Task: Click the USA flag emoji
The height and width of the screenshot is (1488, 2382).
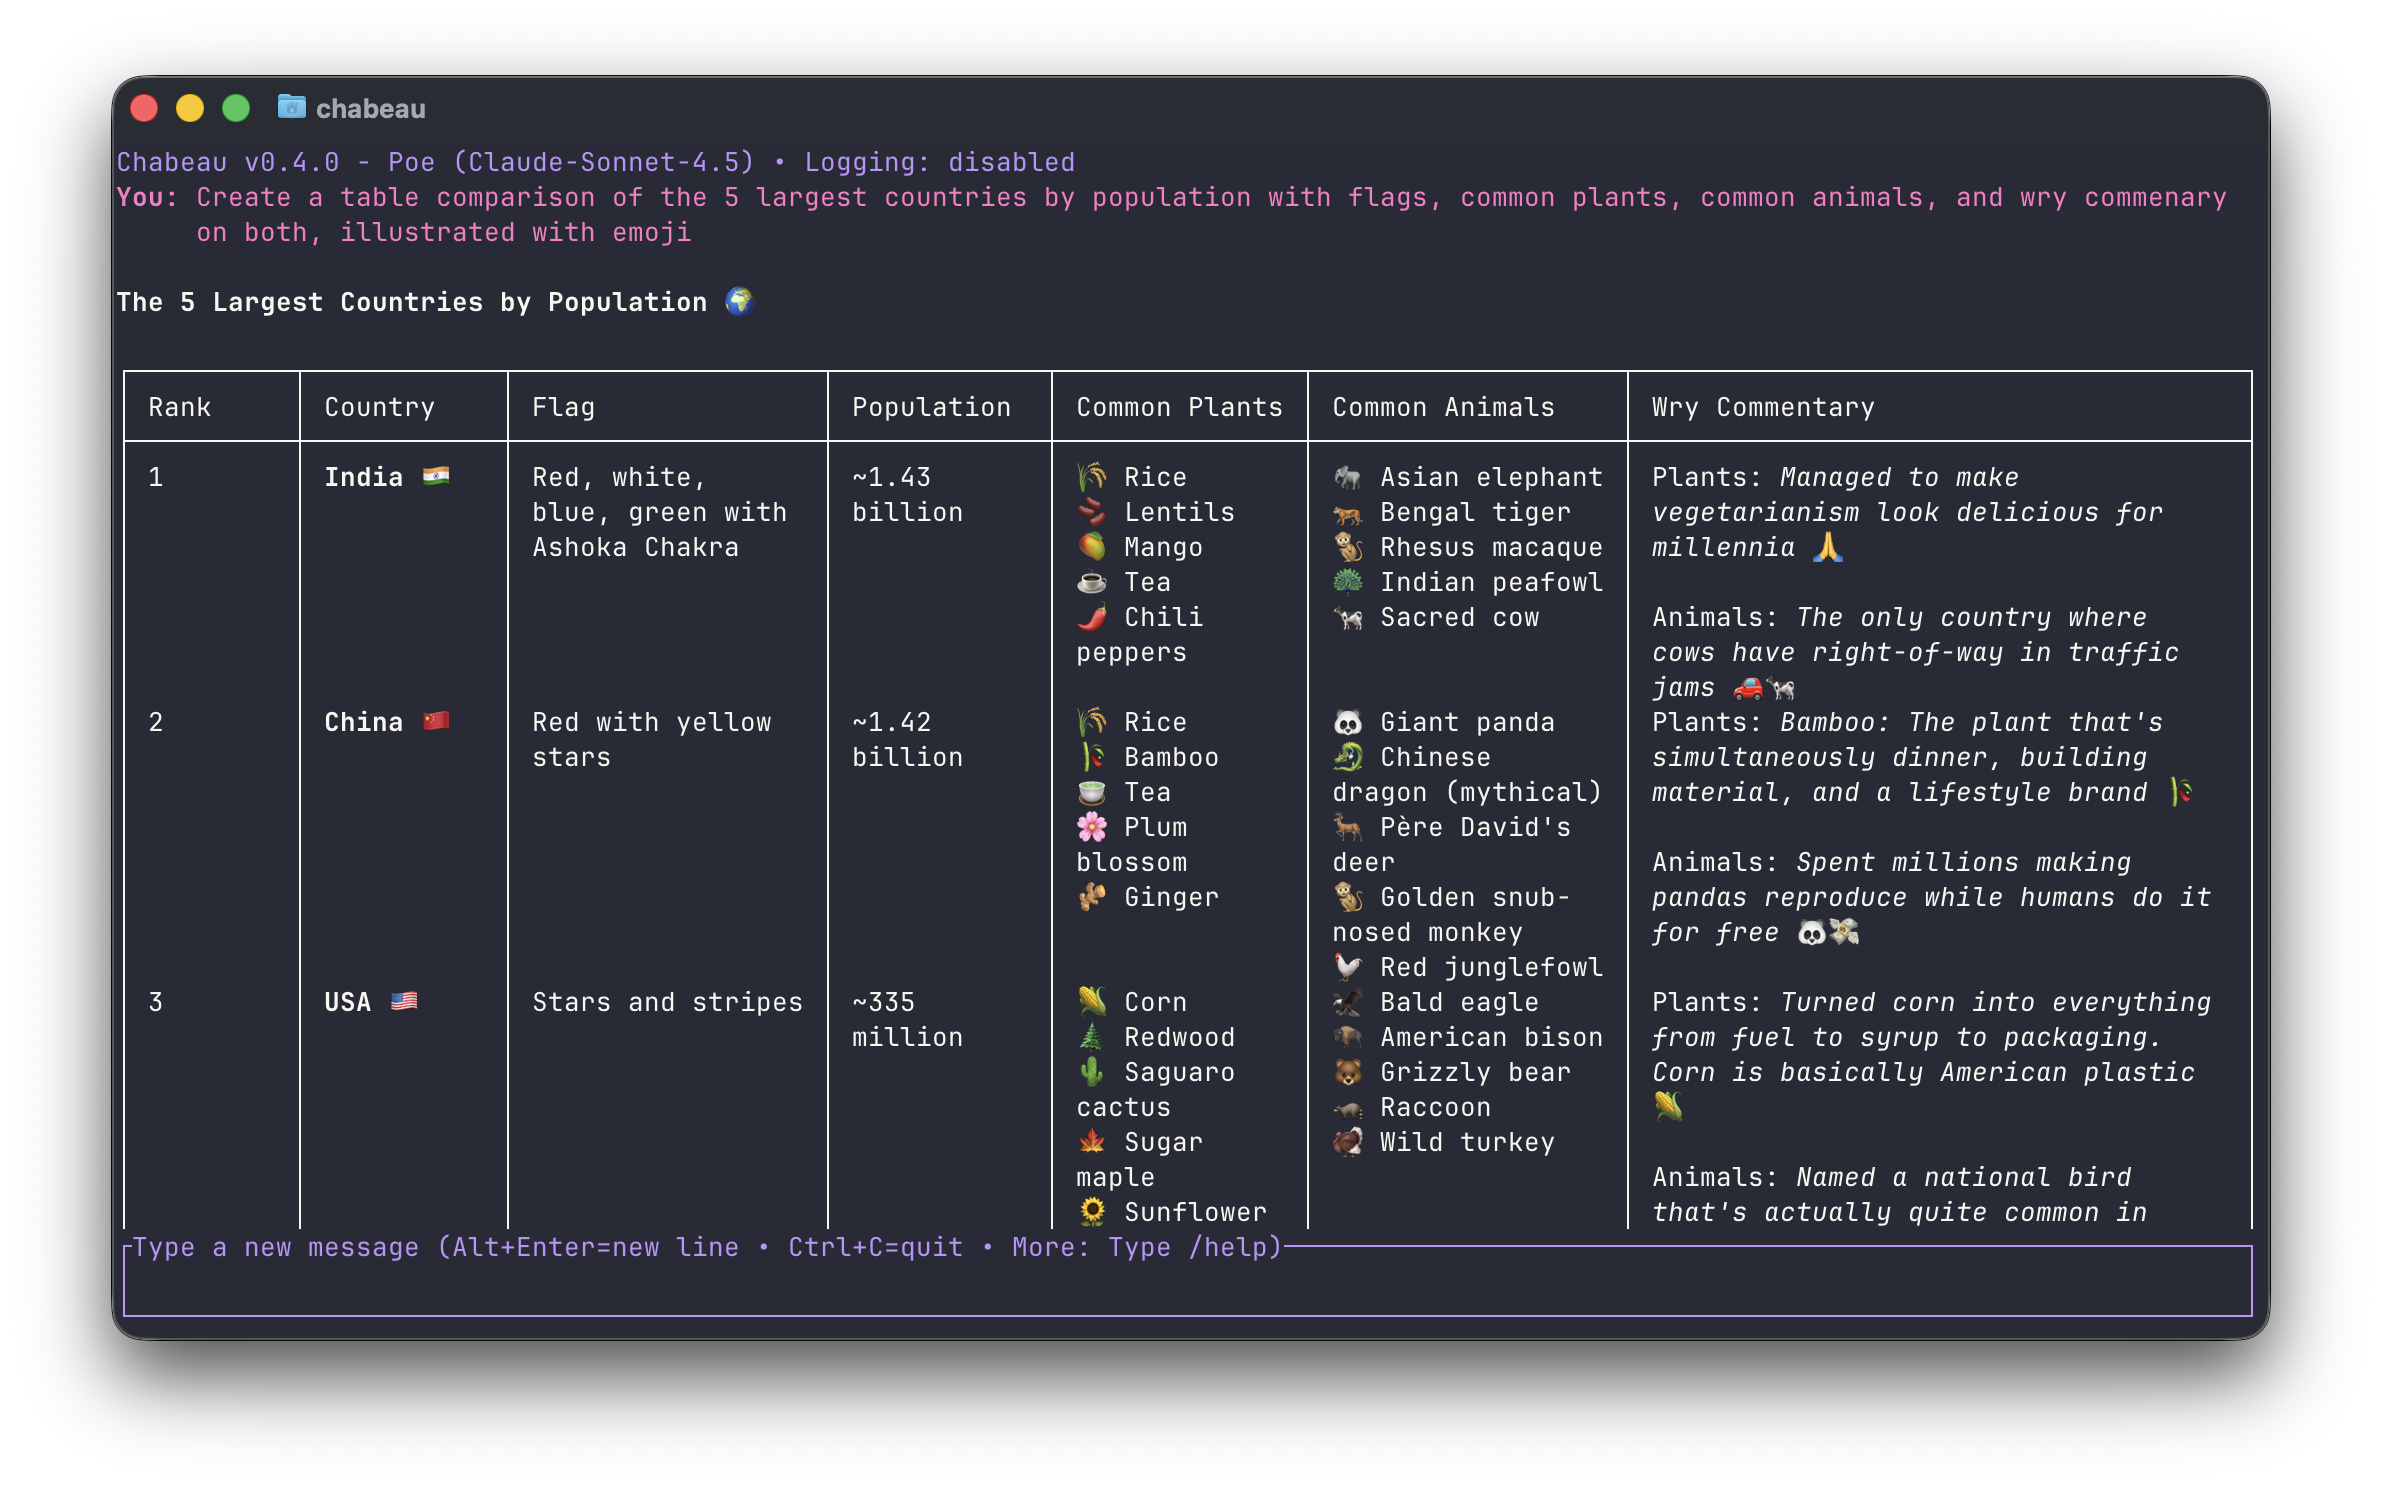Action: [x=404, y=1002]
